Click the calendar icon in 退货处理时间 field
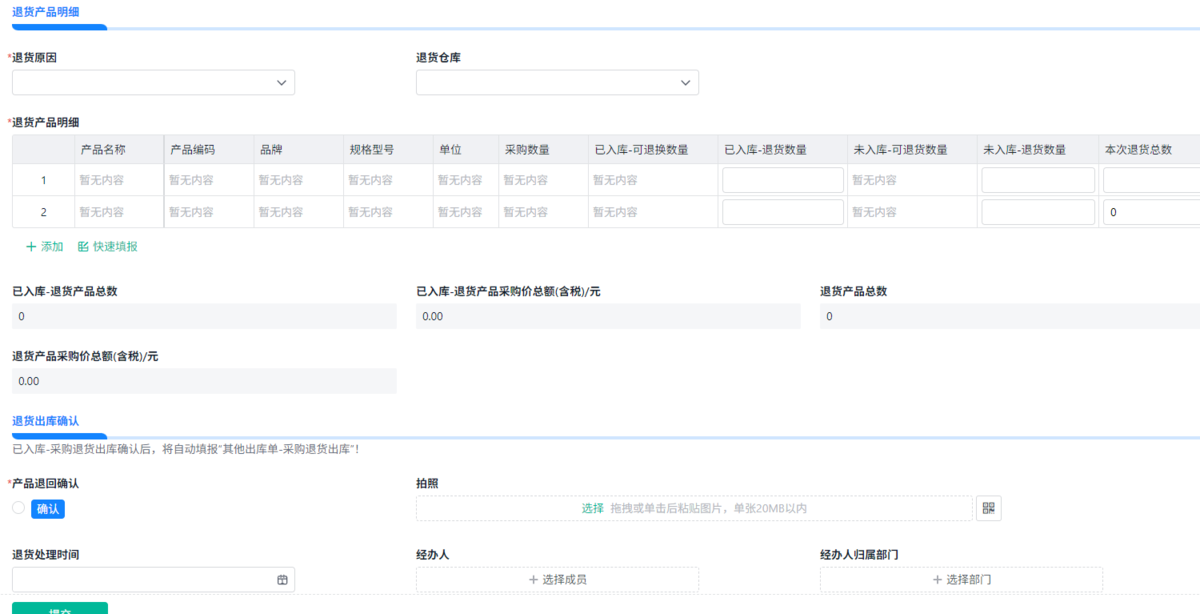 pos(282,580)
